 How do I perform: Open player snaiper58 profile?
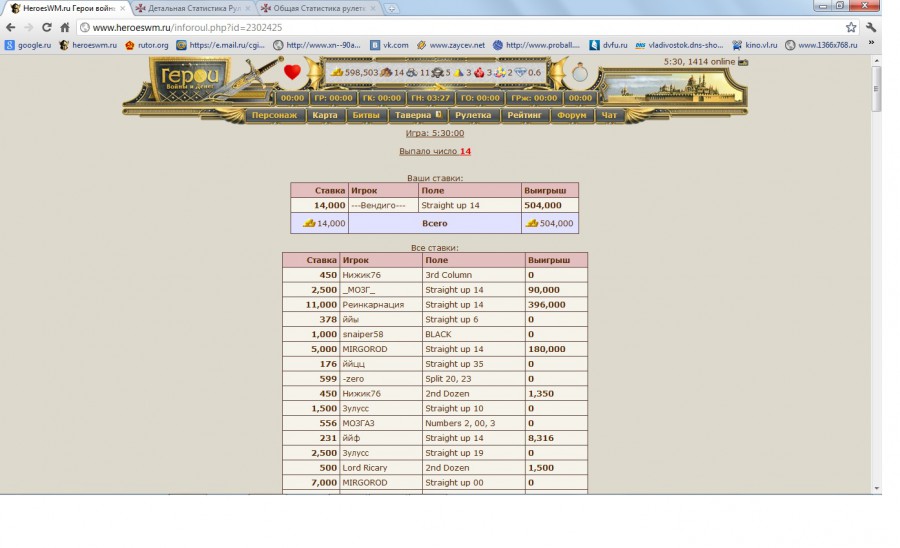pos(363,334)
